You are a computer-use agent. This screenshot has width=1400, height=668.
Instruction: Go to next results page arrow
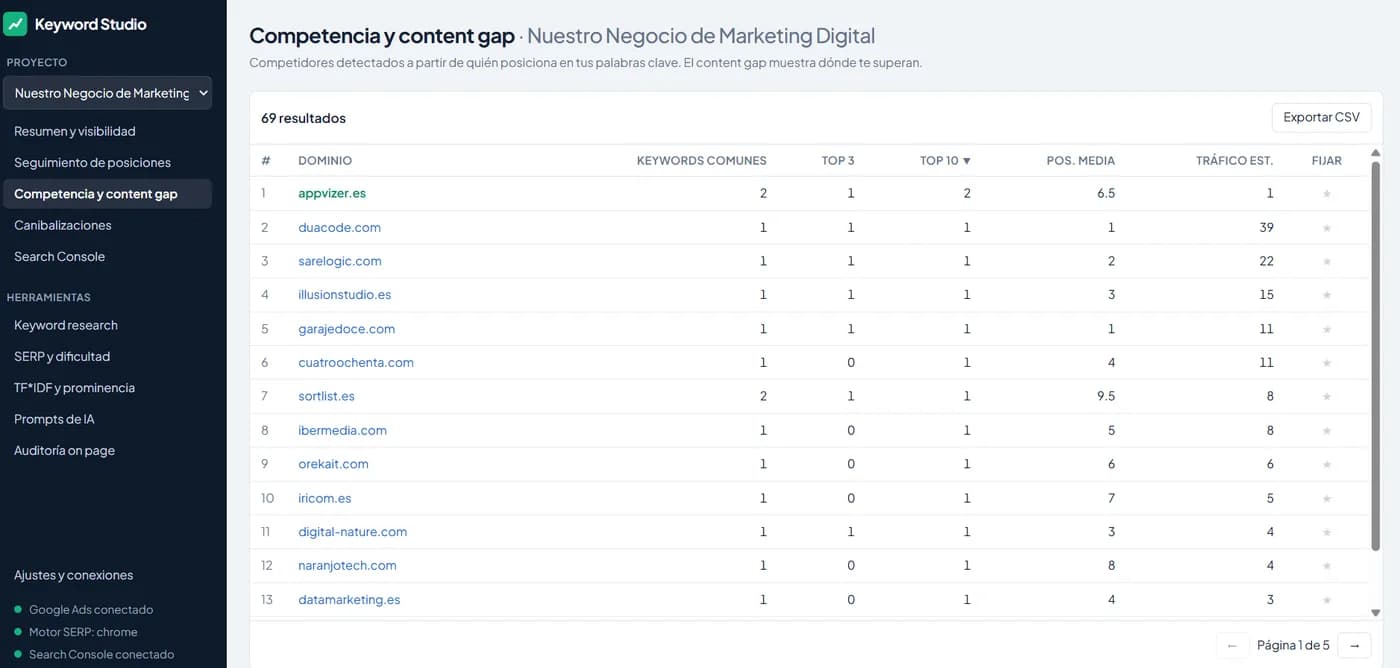[1354, 646]
